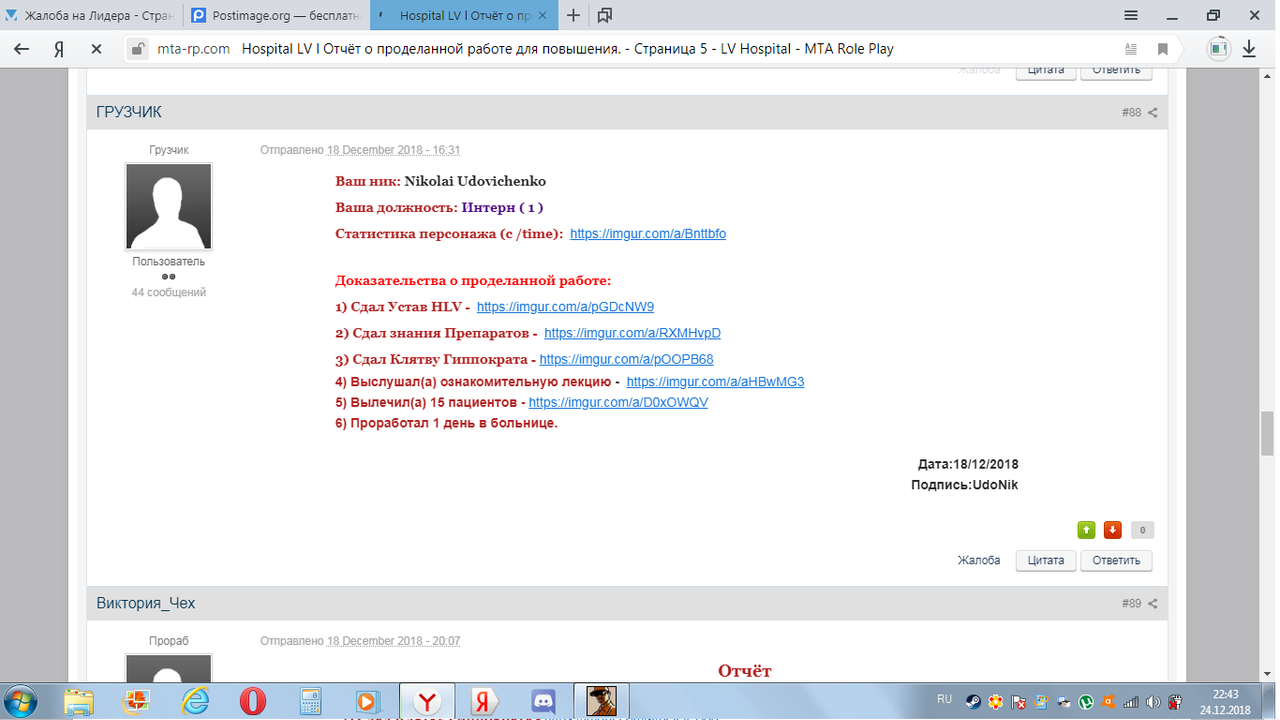Click timestamp 18 December 2018 - 16:31
The image size is (1280, 720).
pos(393,150)
